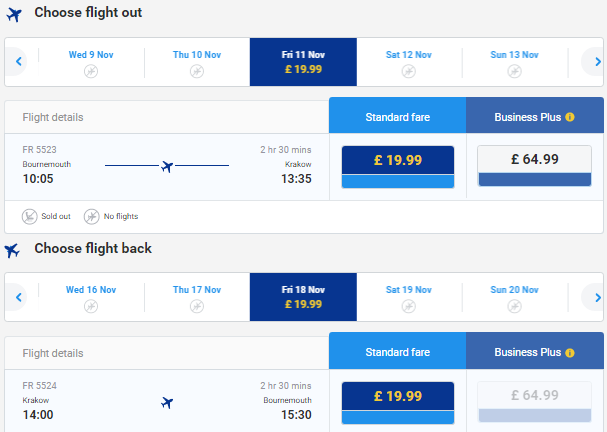Select outbound Standard fare £19.99 price

pyautogui.click(x=398, y=167)
